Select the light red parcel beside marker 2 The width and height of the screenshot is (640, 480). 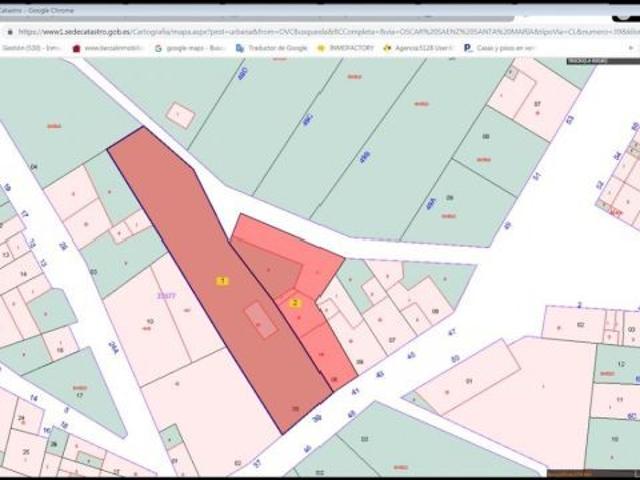[305, 250]
